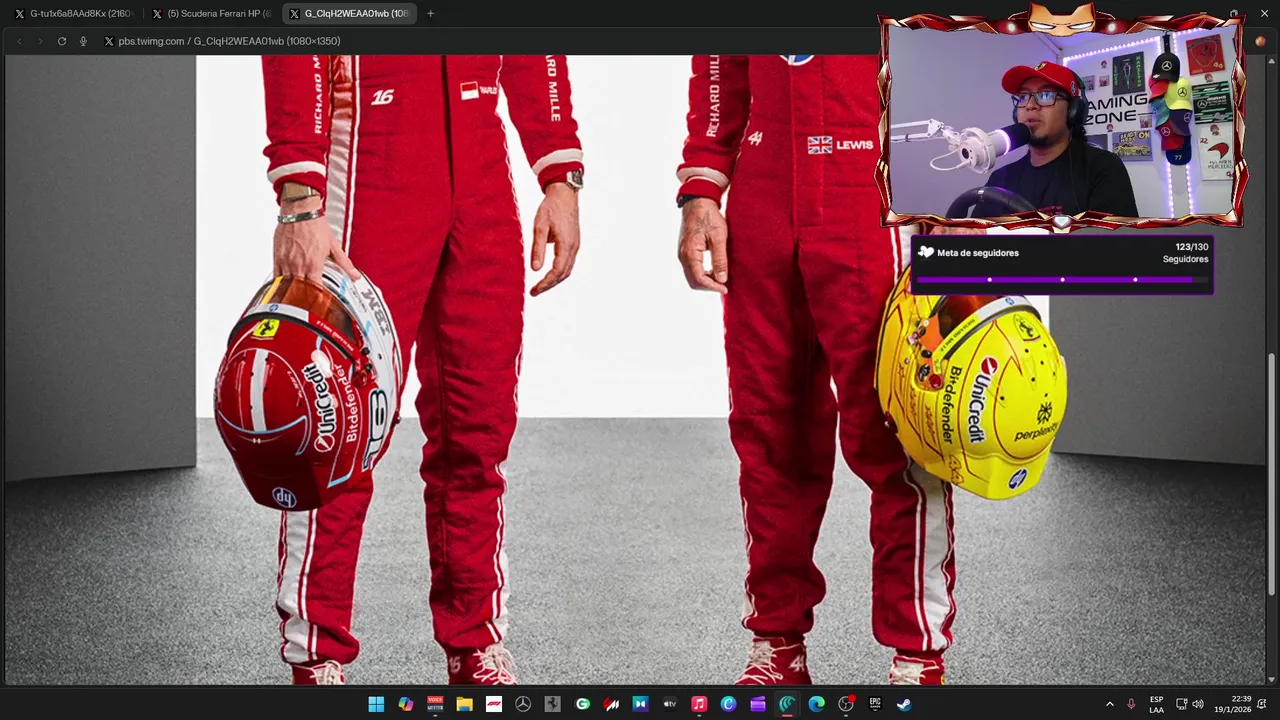The width and height of the screenshot is (1280, 720).
Task: Open OBS Studio from the taskbar
Action: click(846, 704)
